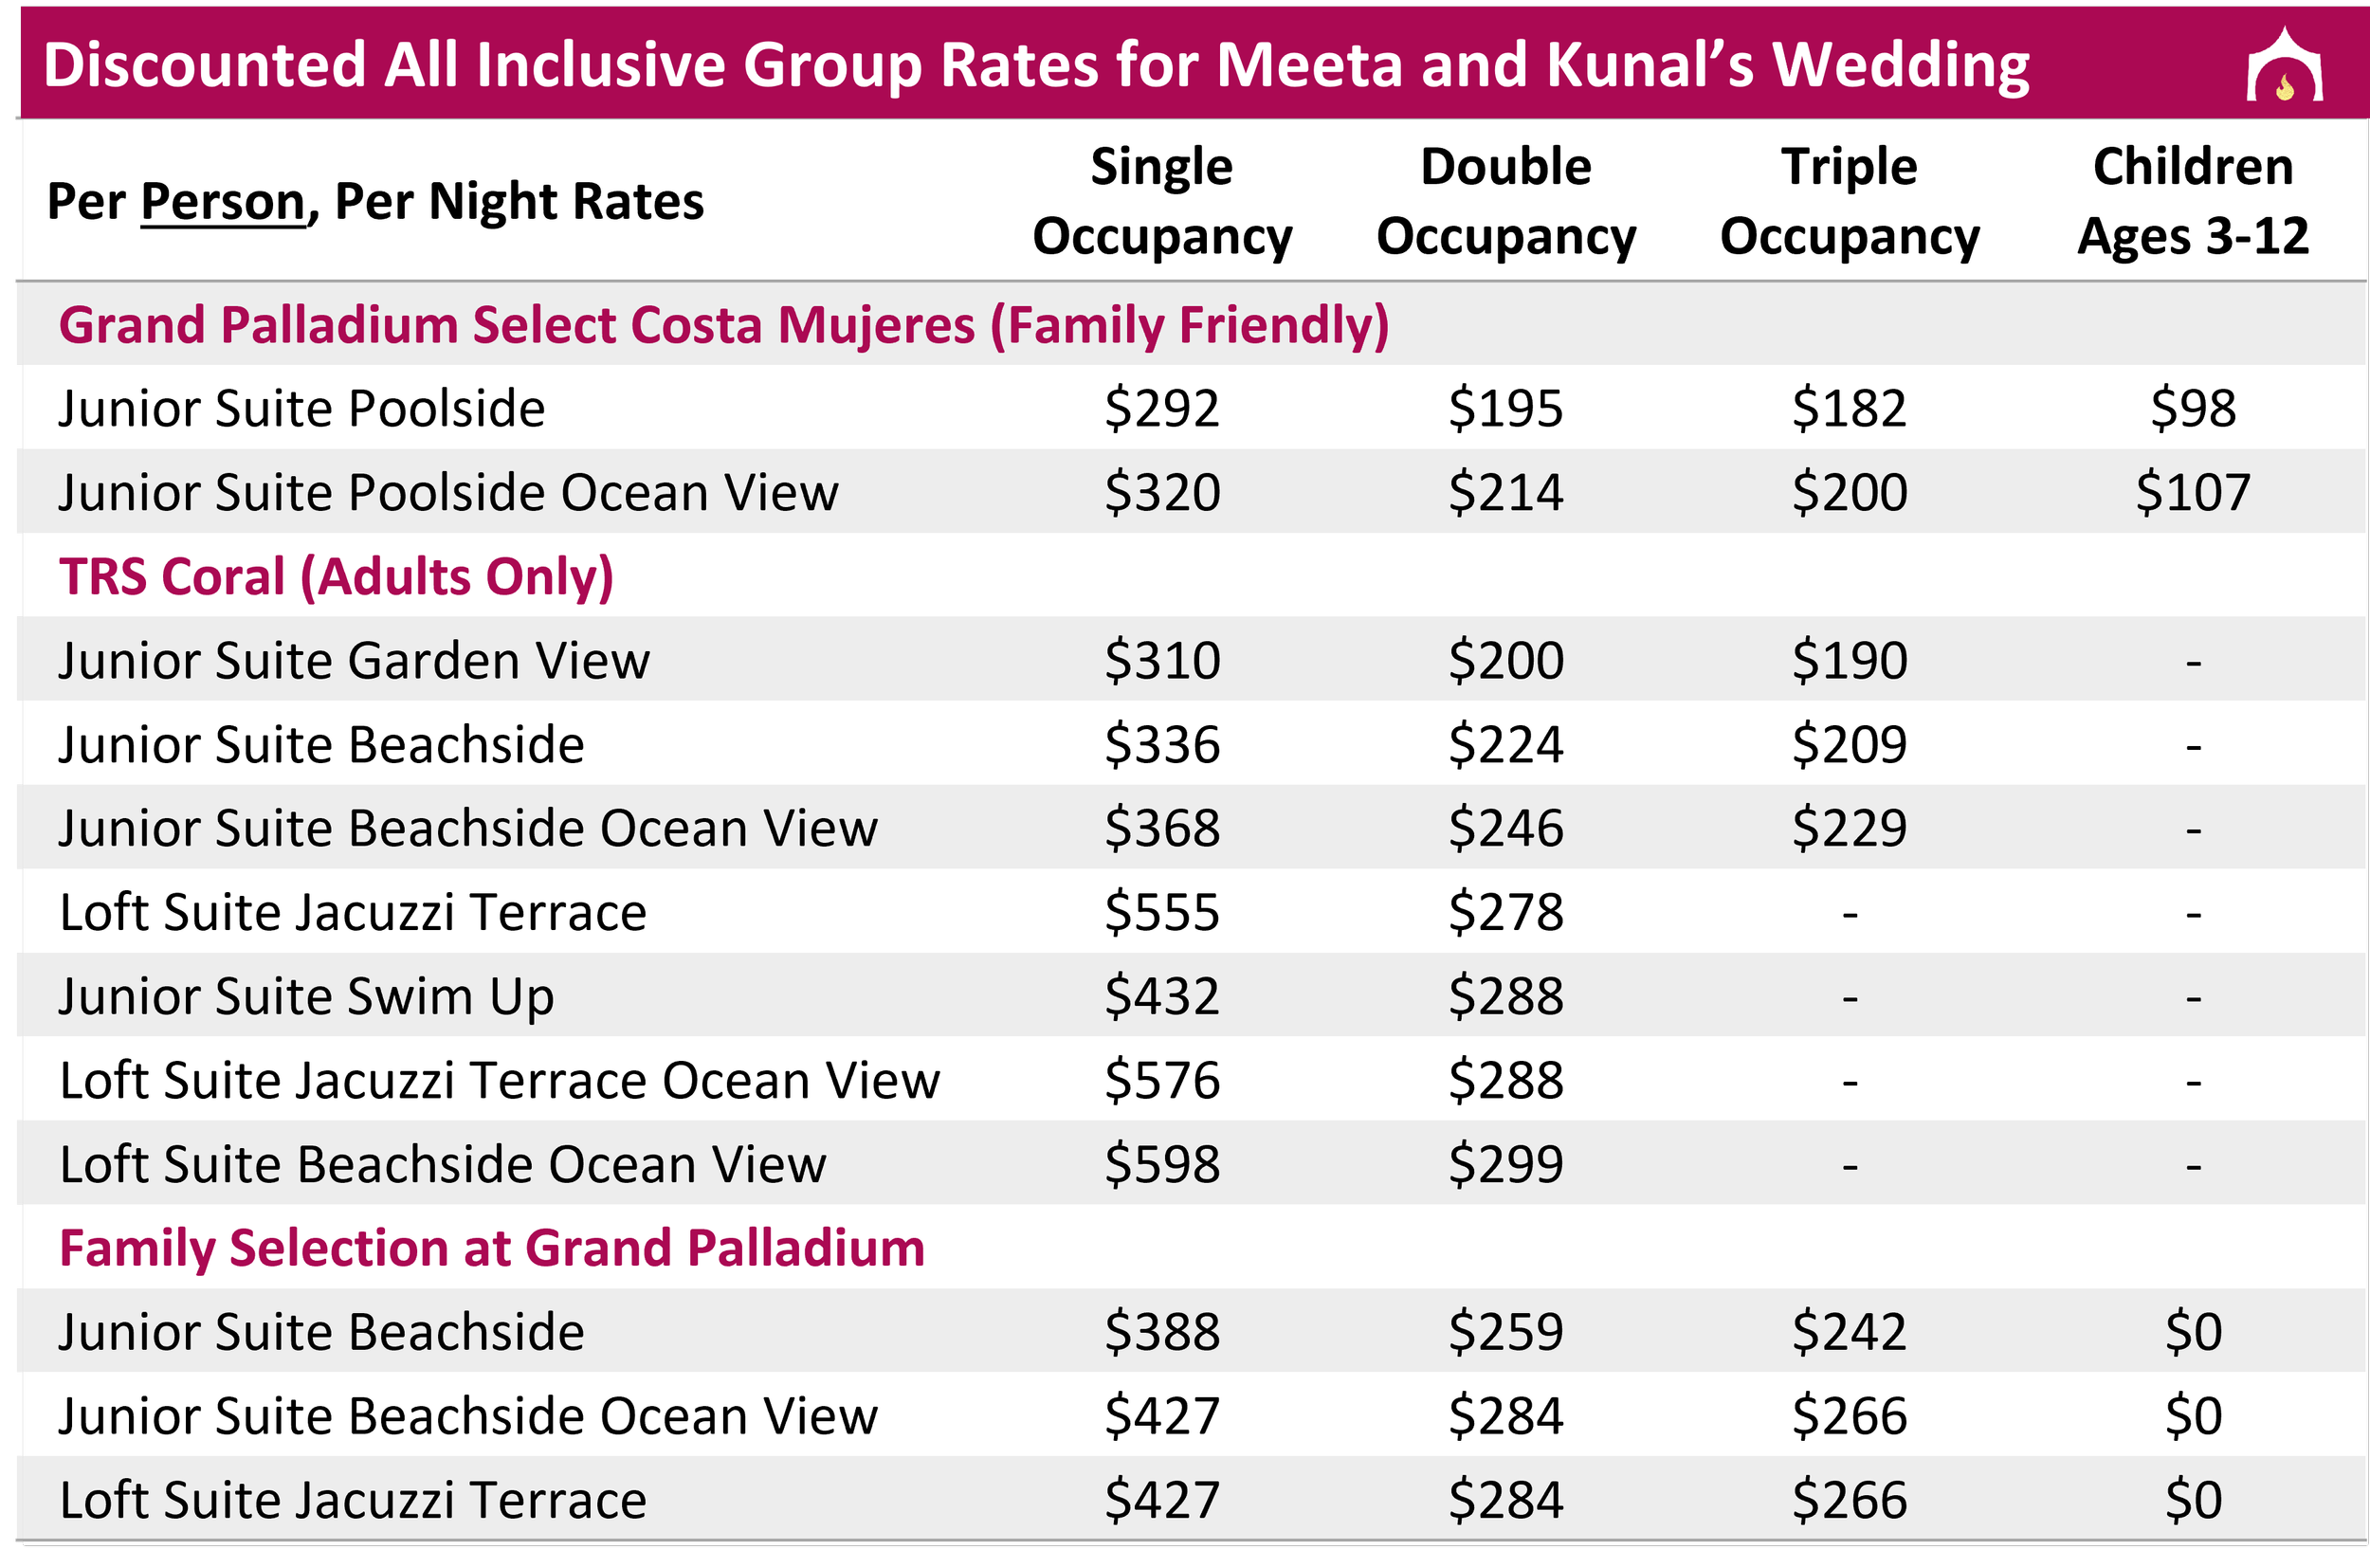Select the TRS Coral (Adults Only) heading
The width and height of the screenshot is (2370, 1568).
(336, 577)
